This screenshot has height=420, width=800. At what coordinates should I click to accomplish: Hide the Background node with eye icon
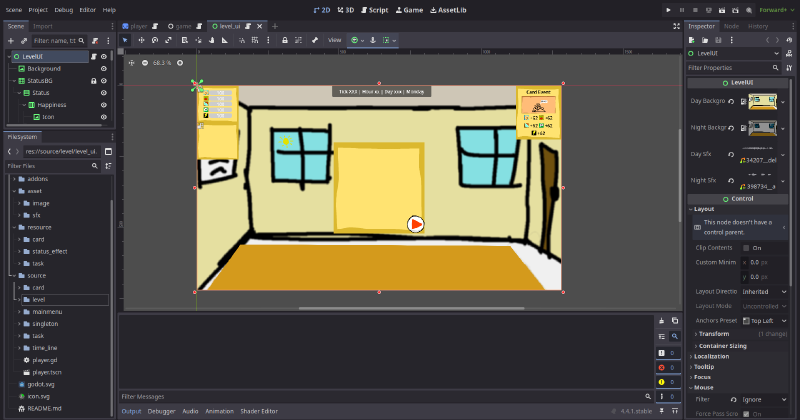(104, 69)
